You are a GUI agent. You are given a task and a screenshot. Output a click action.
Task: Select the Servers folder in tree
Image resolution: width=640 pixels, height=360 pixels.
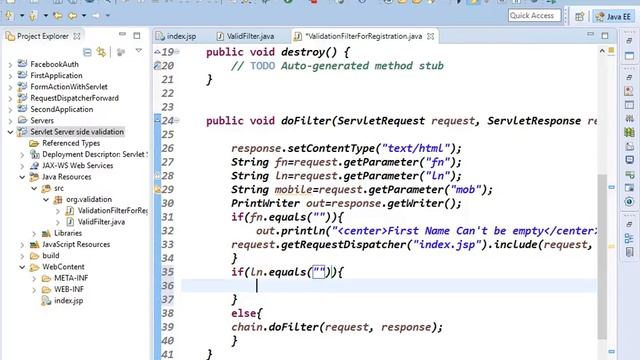click(42, 121)
